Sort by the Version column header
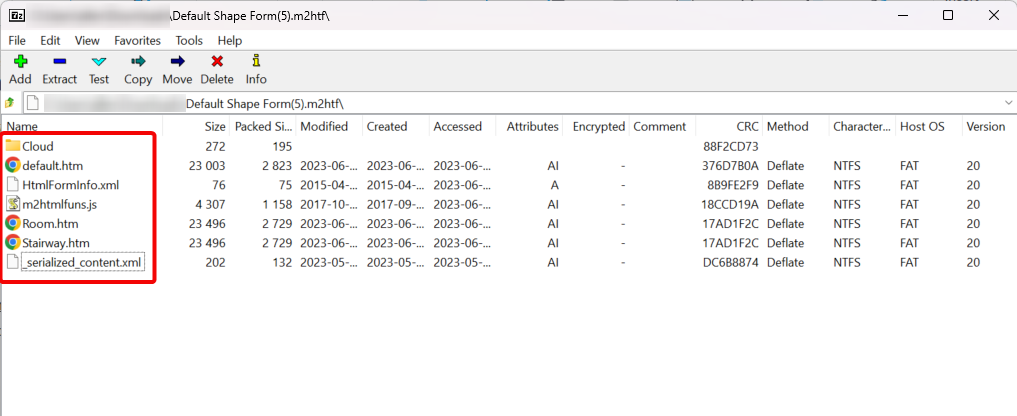The width and height of the screenshot is (1017, 416). click(x=989, y=127)
